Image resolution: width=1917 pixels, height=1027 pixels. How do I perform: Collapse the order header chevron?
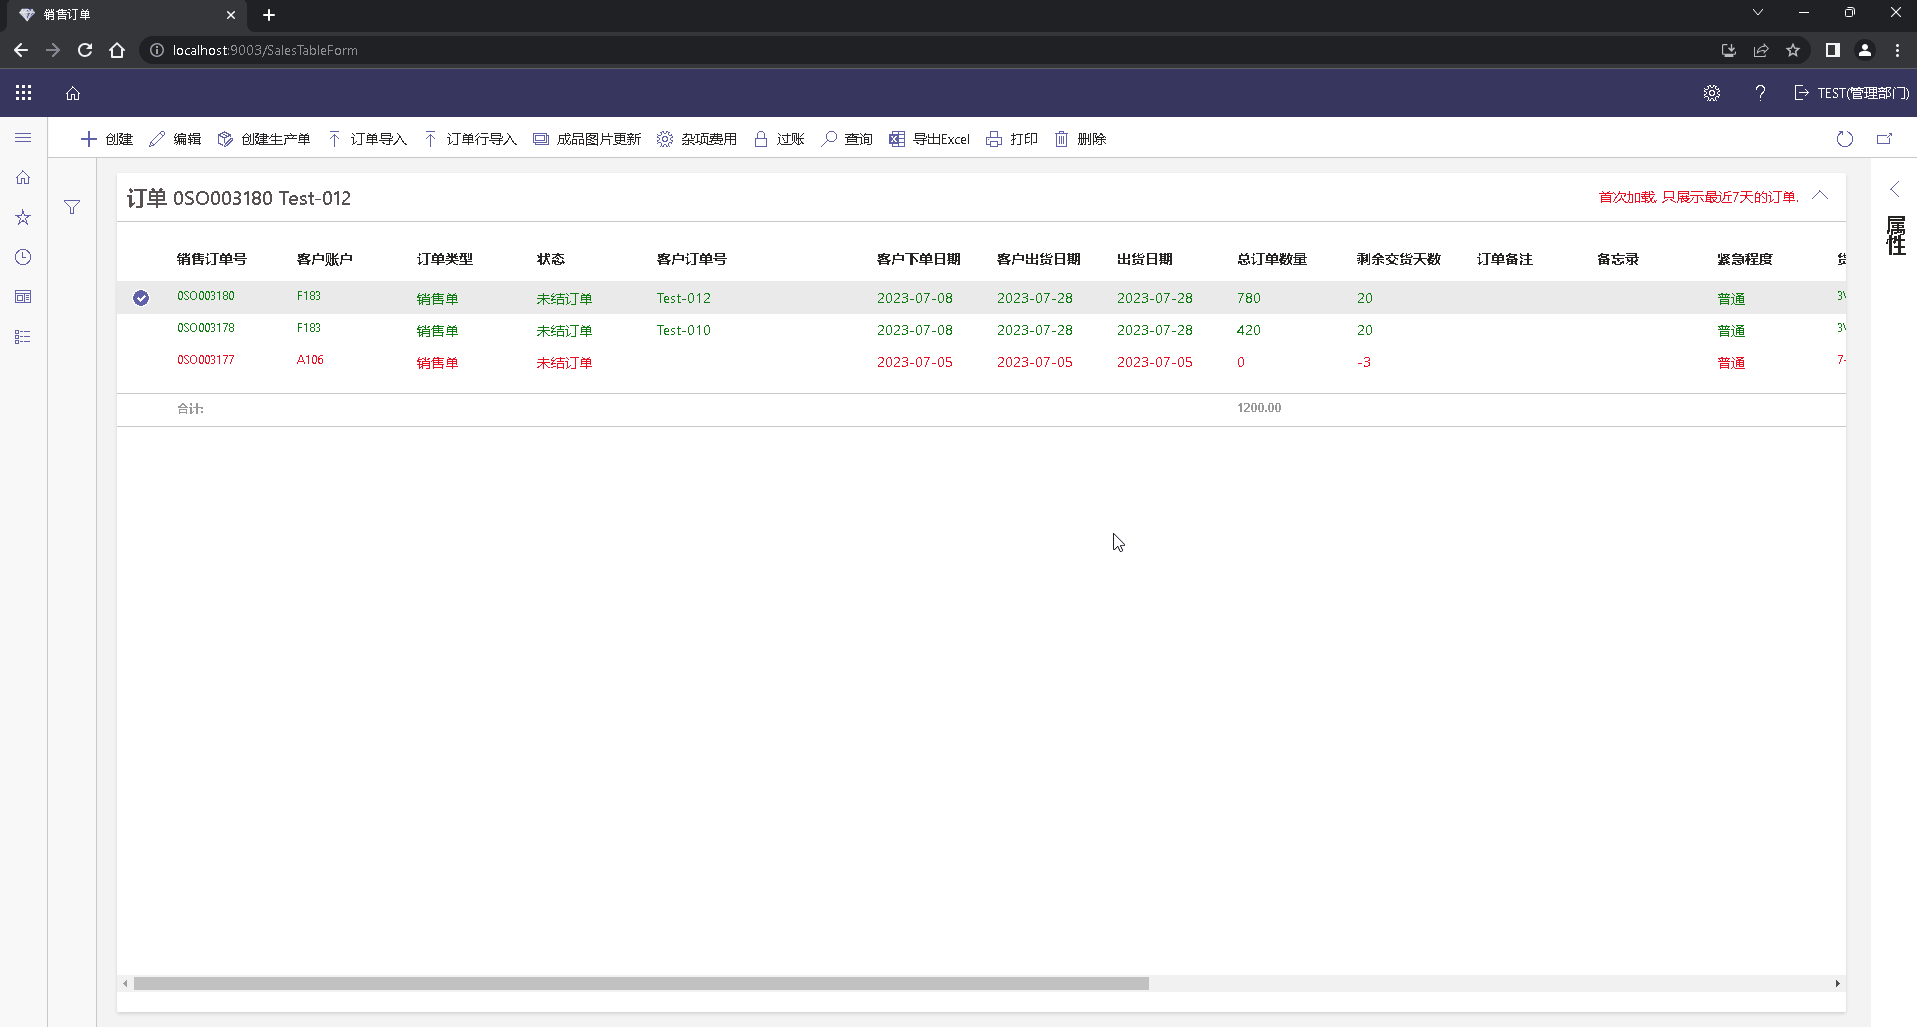1820,196
